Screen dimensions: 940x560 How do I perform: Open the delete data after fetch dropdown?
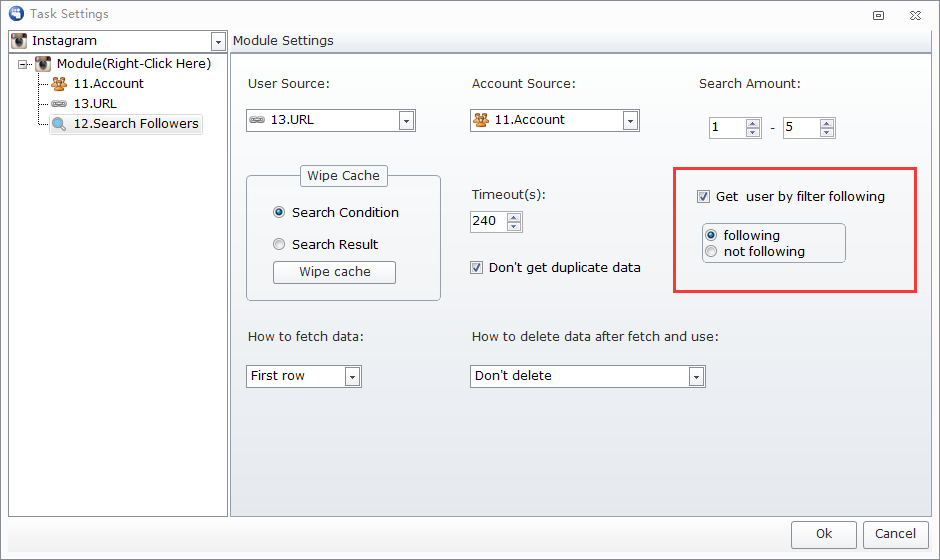point(696,377)
